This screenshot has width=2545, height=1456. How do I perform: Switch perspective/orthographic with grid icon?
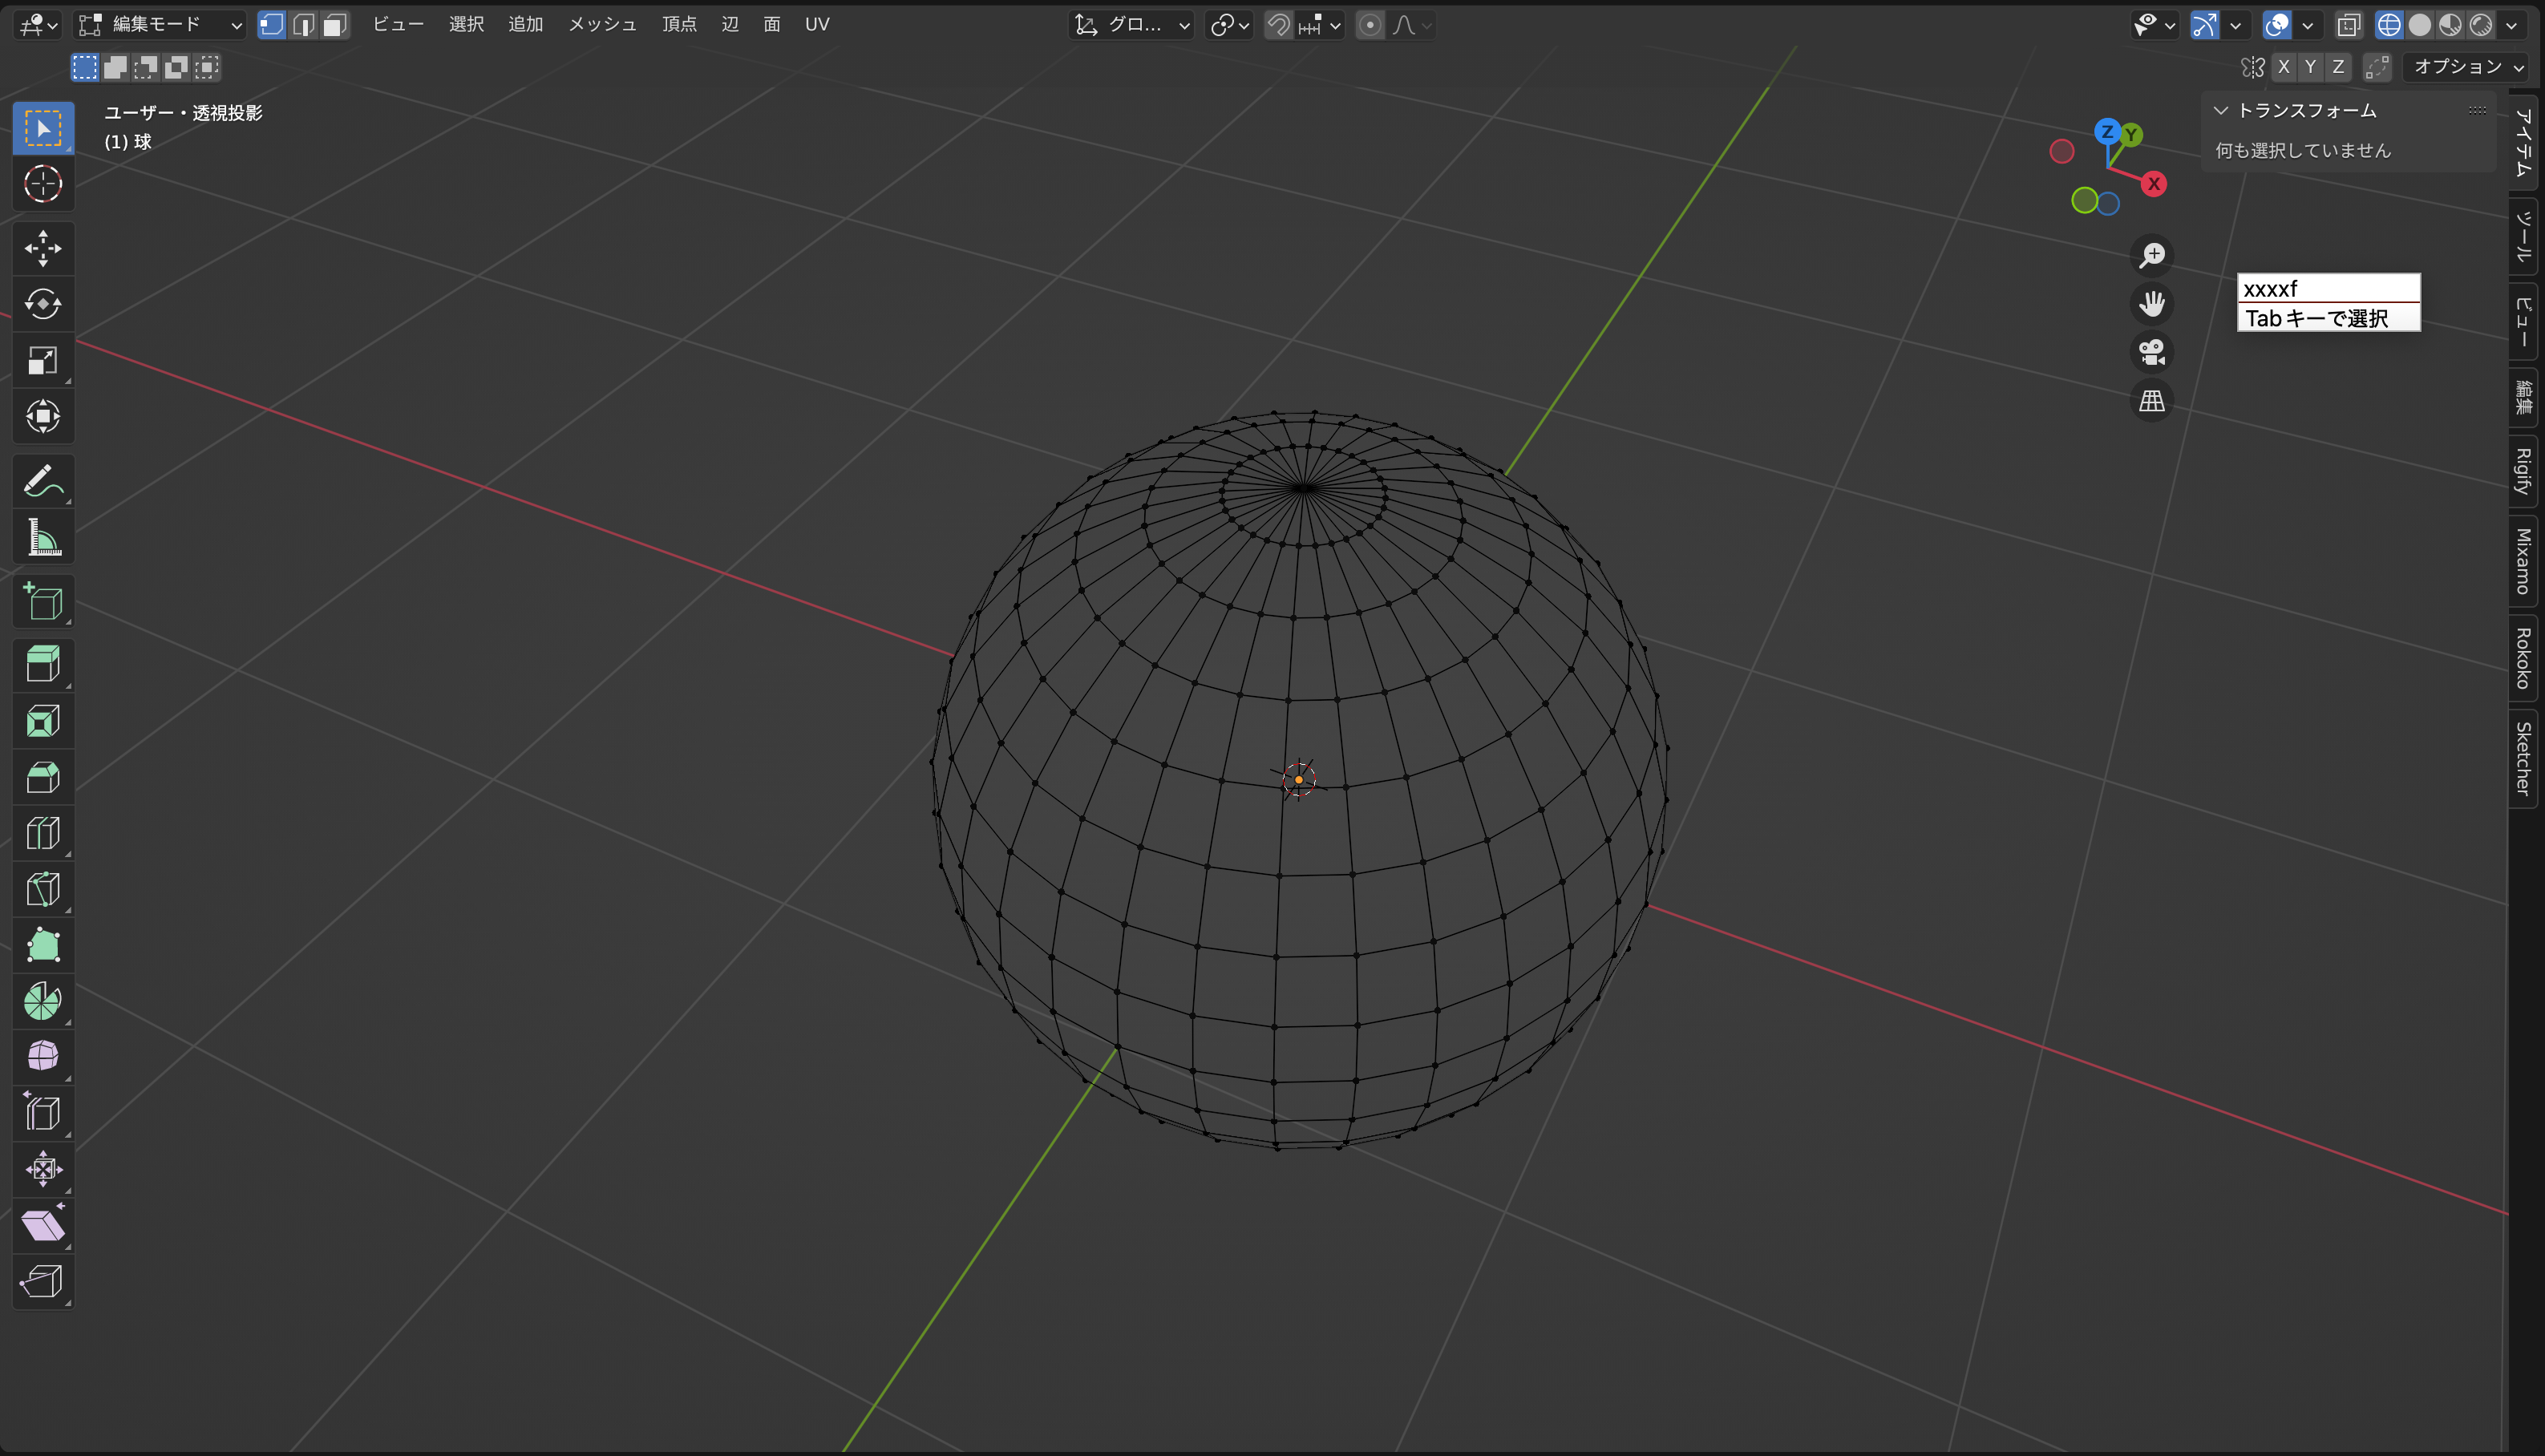[2152, 401]
